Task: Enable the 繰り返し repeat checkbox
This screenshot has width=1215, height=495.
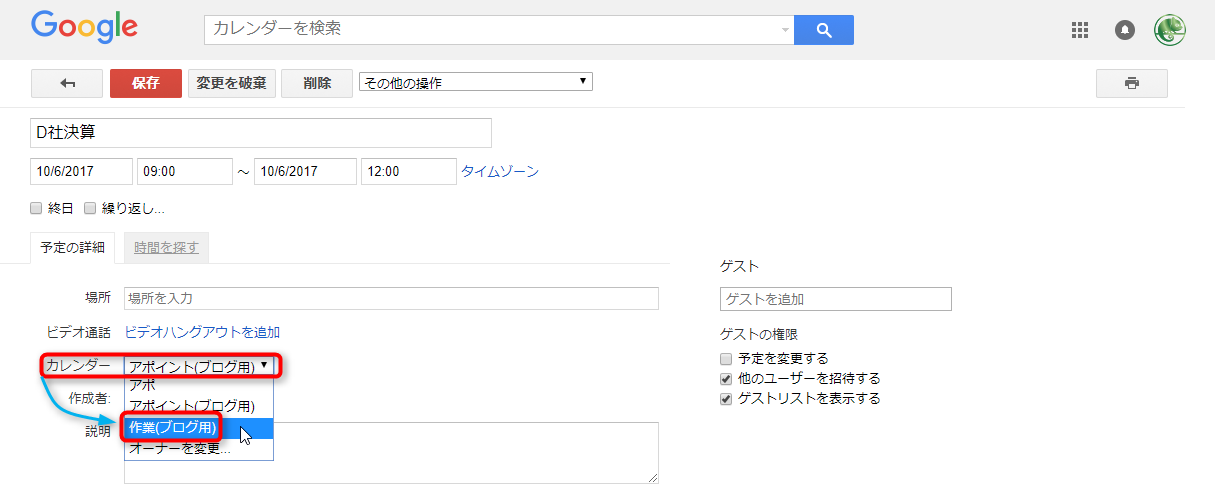Action: pos(90,209)
